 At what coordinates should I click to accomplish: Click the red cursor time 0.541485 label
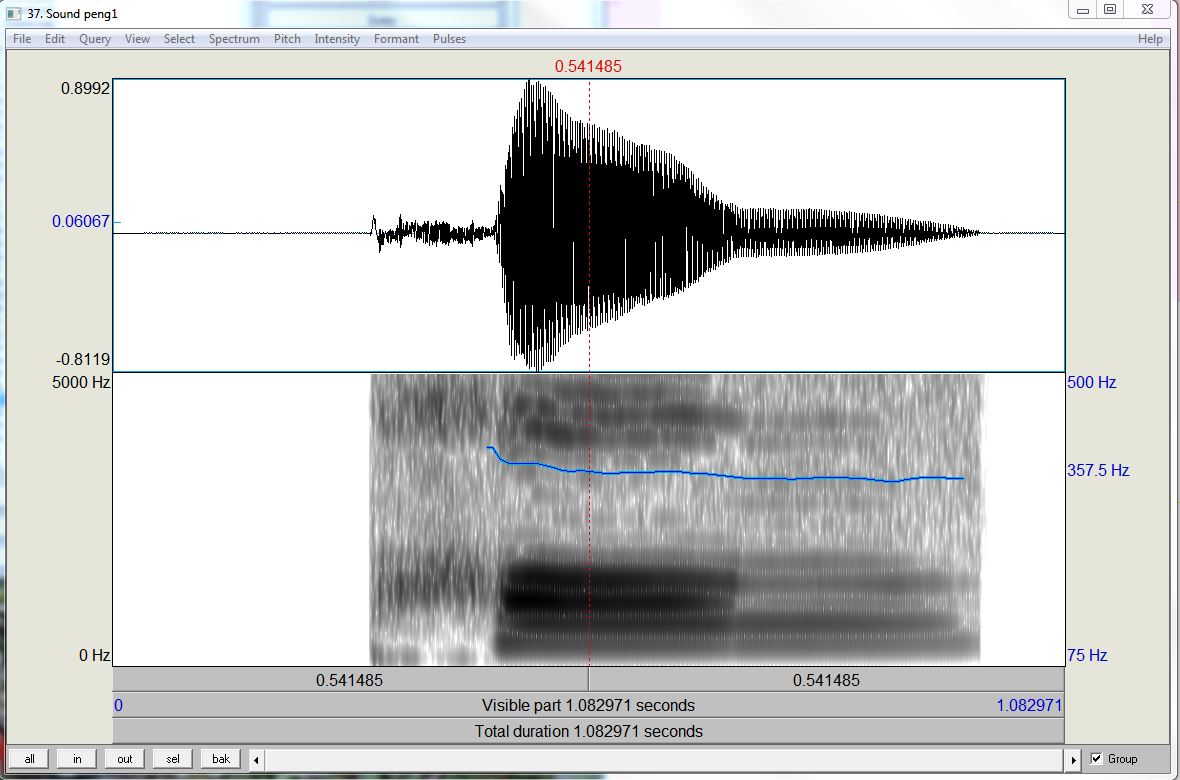click(x=588, y=66)
